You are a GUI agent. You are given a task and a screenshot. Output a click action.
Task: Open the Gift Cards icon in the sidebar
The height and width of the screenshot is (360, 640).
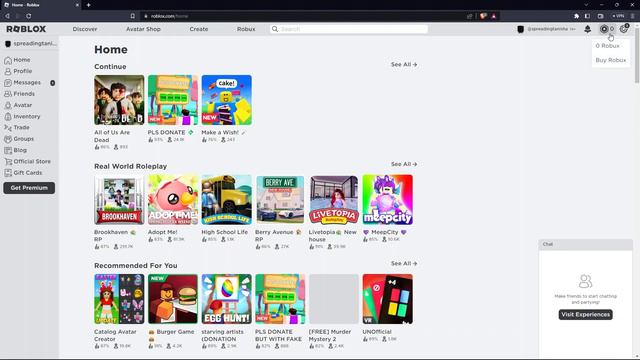pos(8,173)
